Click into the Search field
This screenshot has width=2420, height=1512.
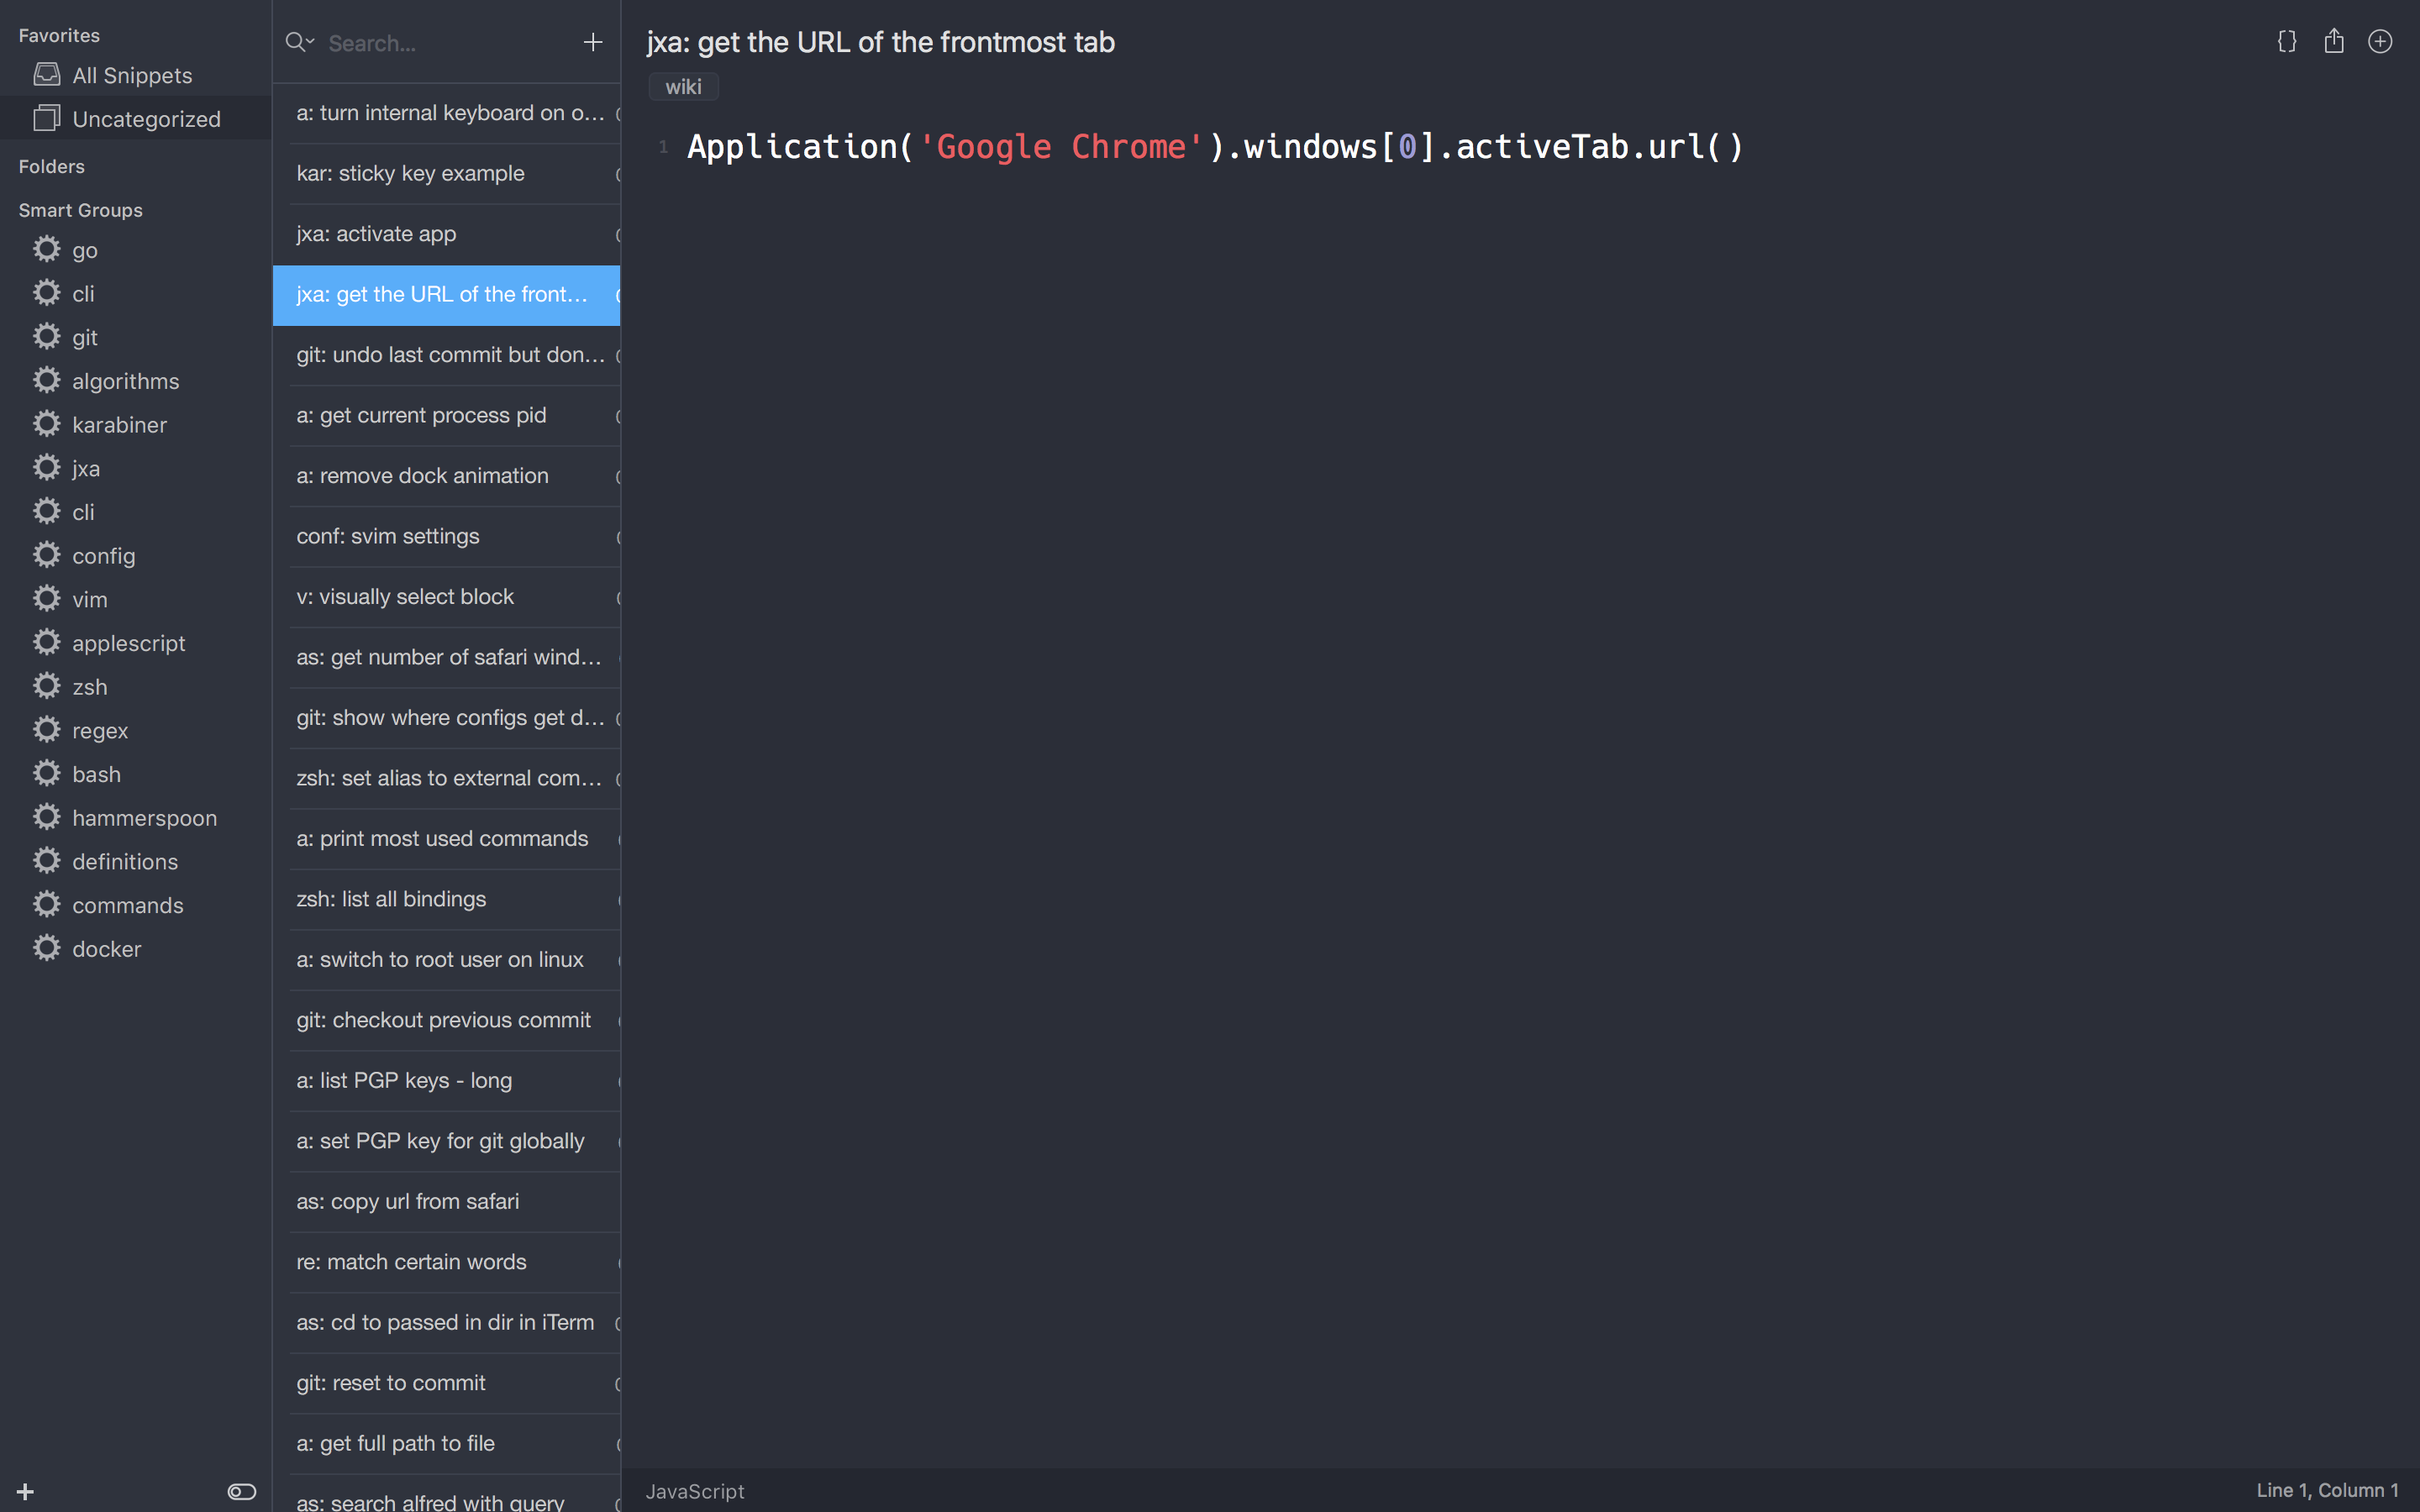[440, 43]
